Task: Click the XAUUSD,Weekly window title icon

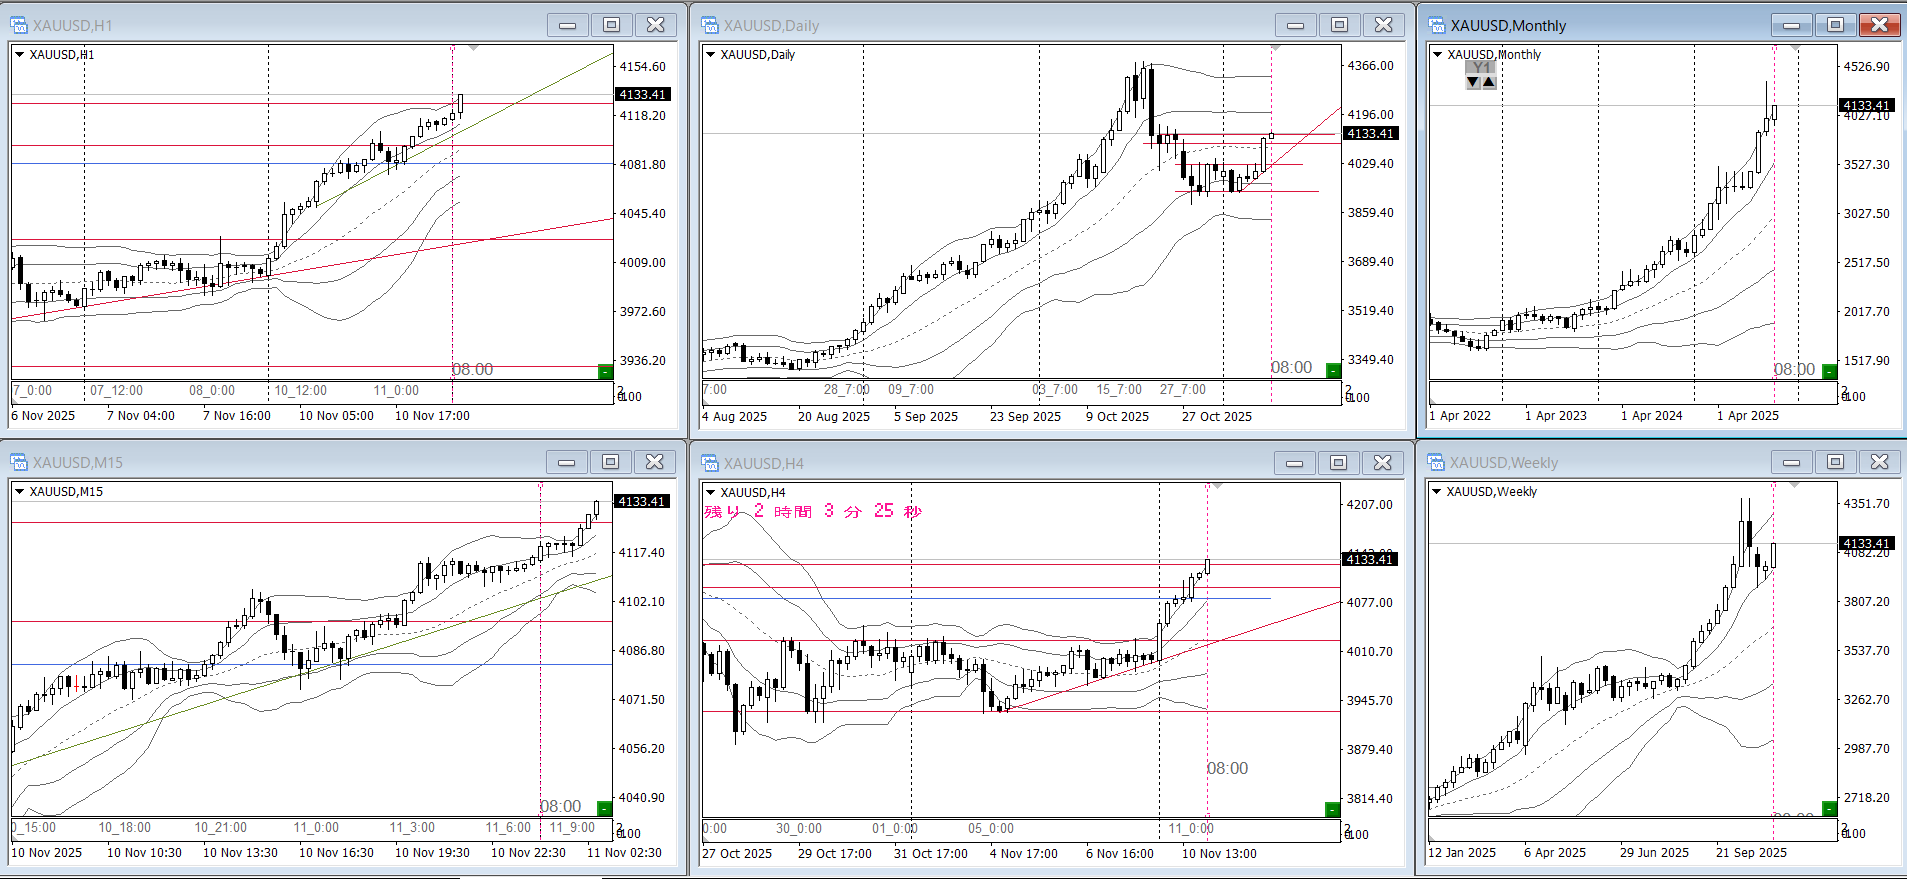Action: point(1436,462)
